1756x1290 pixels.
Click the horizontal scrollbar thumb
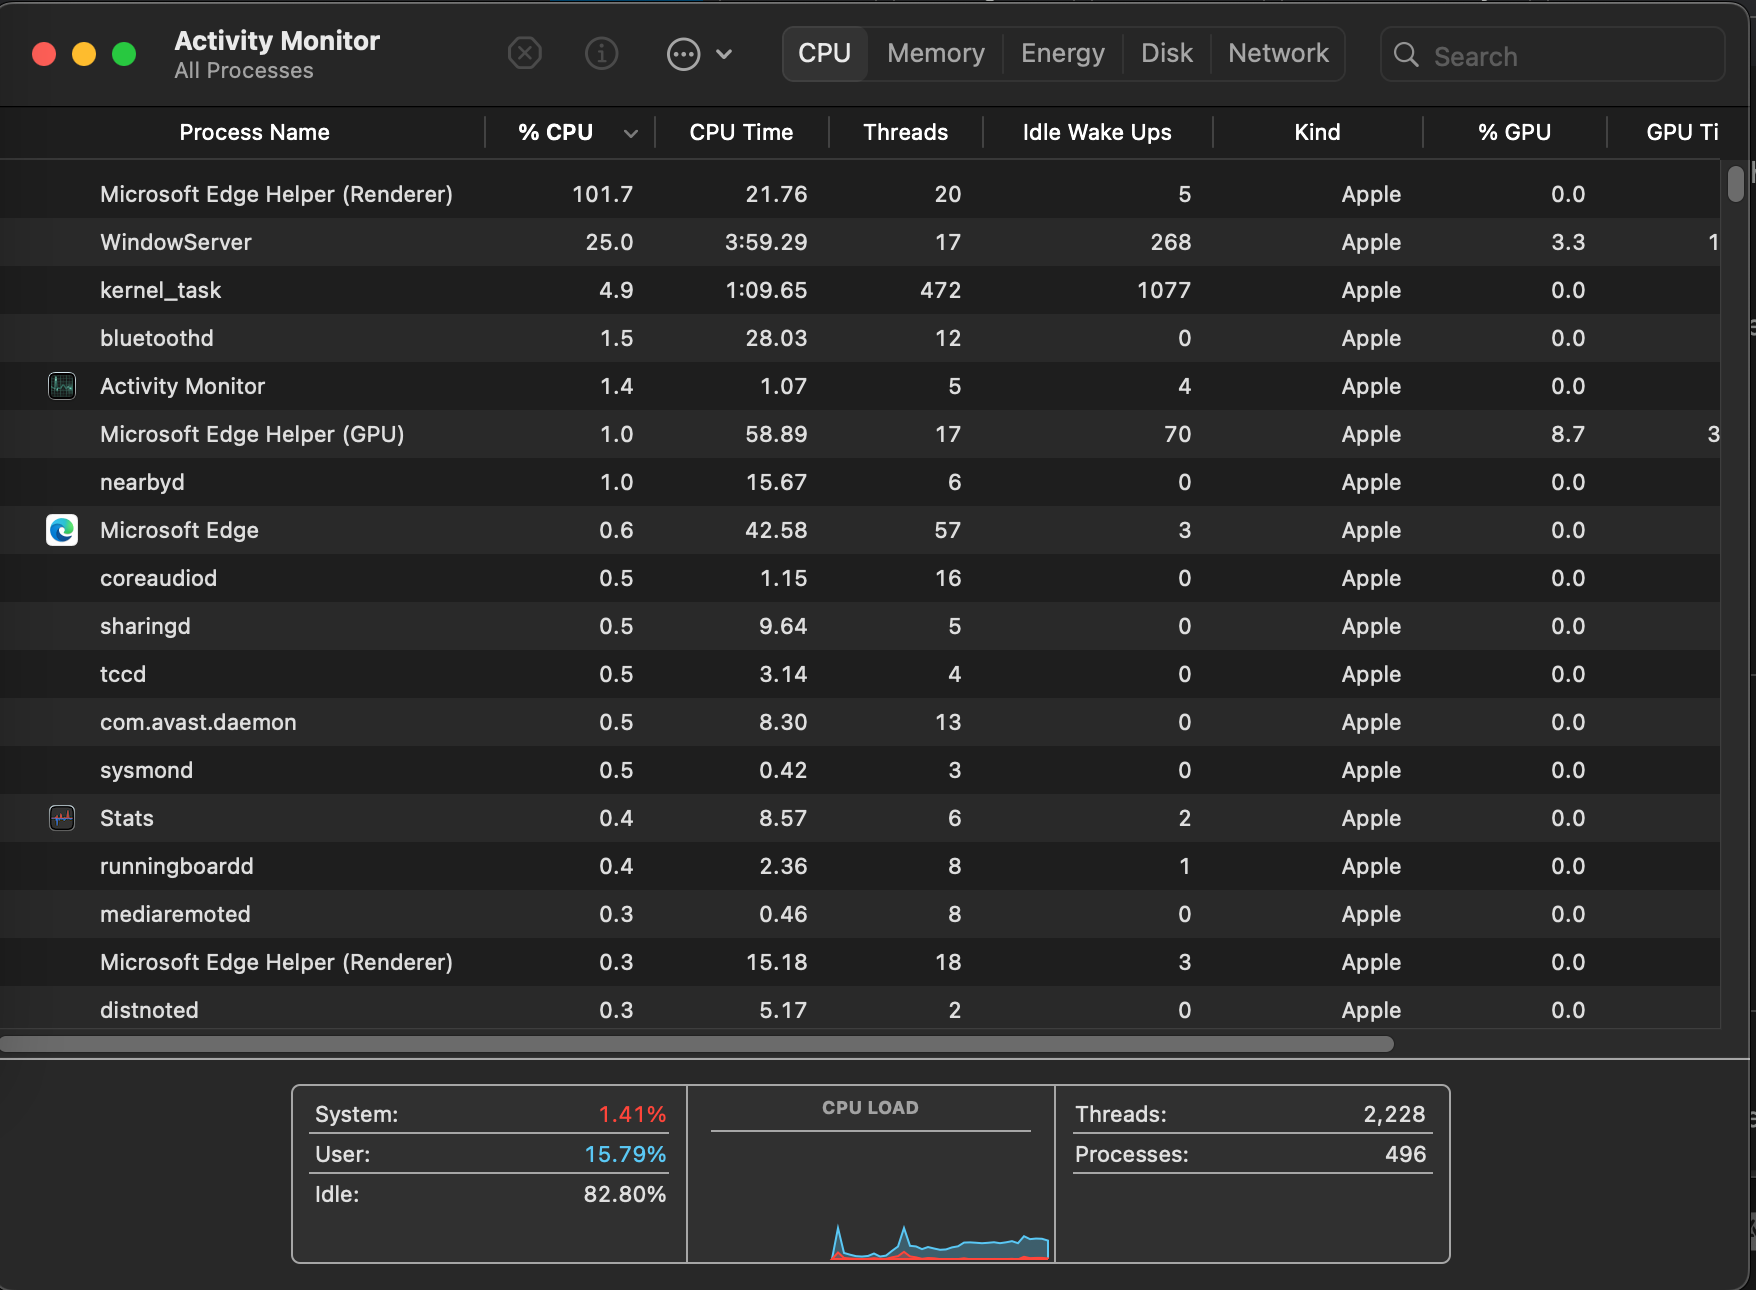click(697, 1044)
